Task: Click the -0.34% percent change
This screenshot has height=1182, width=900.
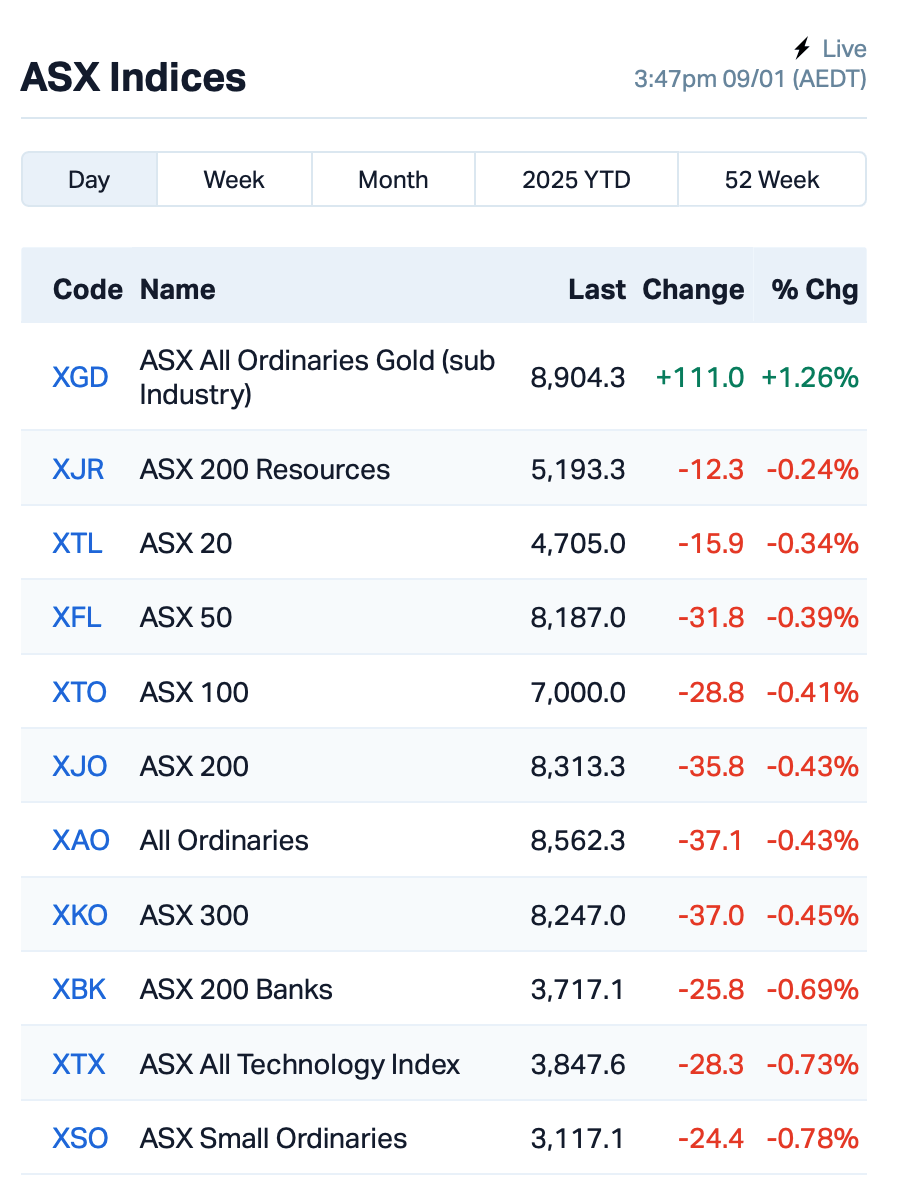Action: [x=813, y=543]
